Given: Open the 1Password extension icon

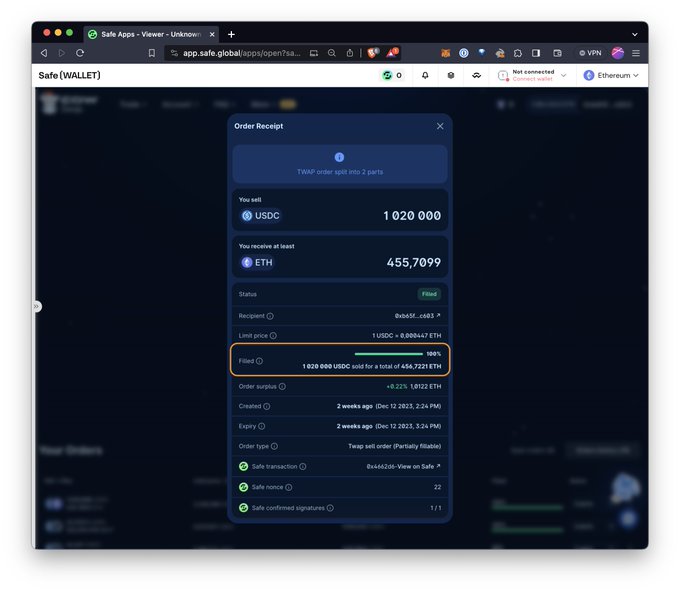Looking at the screenshot, I should click(464, 53).
